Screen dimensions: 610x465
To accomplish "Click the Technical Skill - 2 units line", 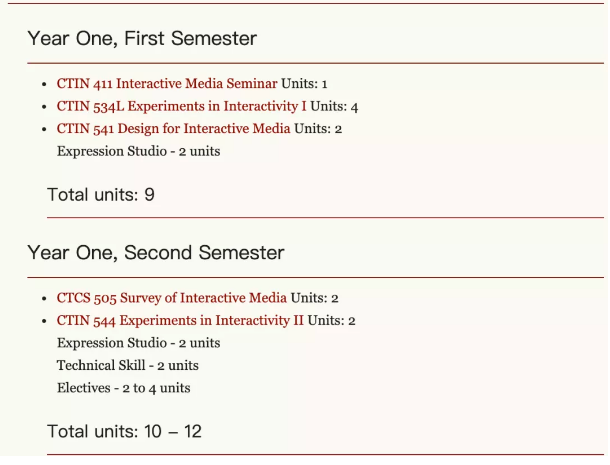I will click(127, 365).
